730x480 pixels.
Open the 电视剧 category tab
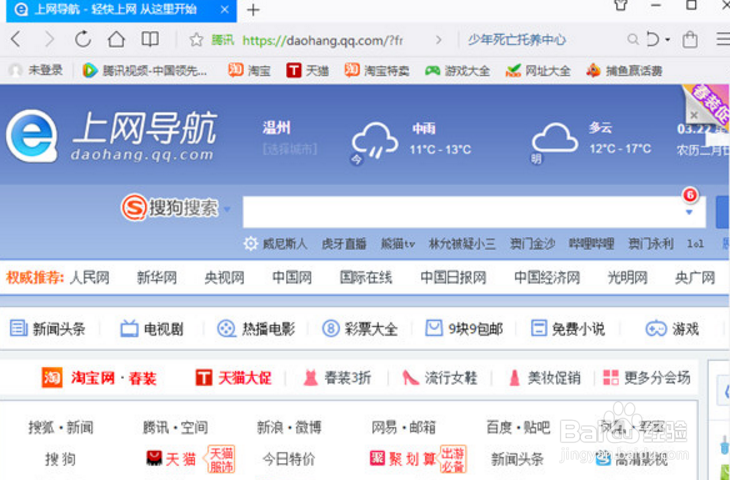(x=151, y=329)
